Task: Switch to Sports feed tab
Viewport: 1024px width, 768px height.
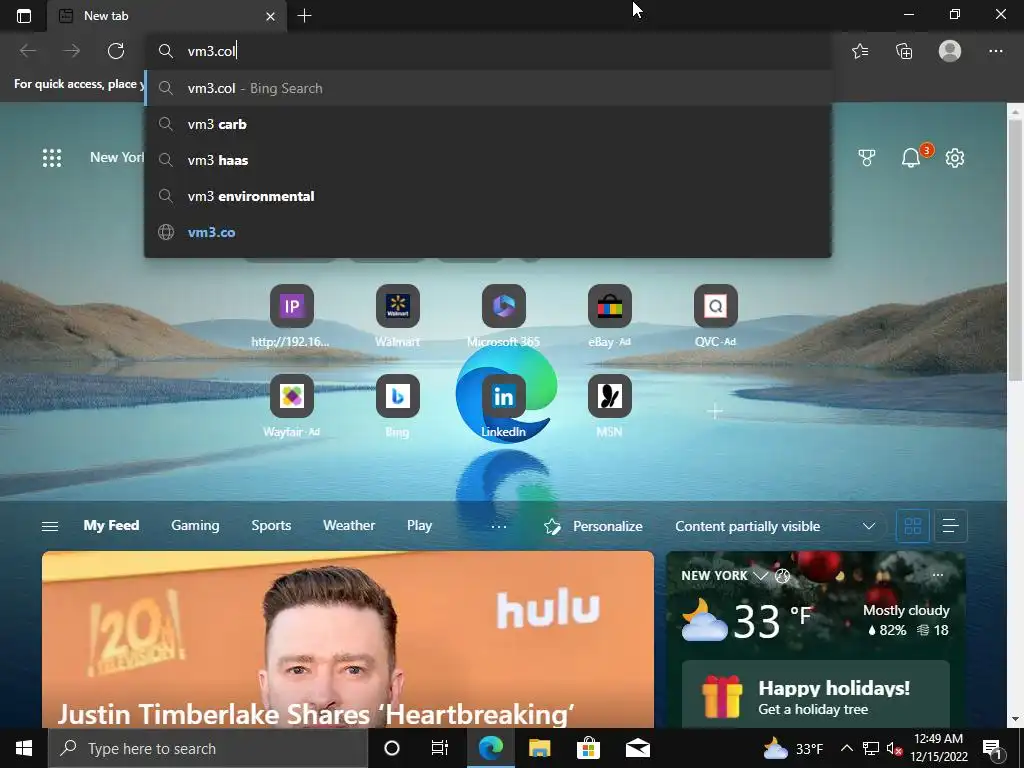Action: pyautogui.click(x=271, y=526)
